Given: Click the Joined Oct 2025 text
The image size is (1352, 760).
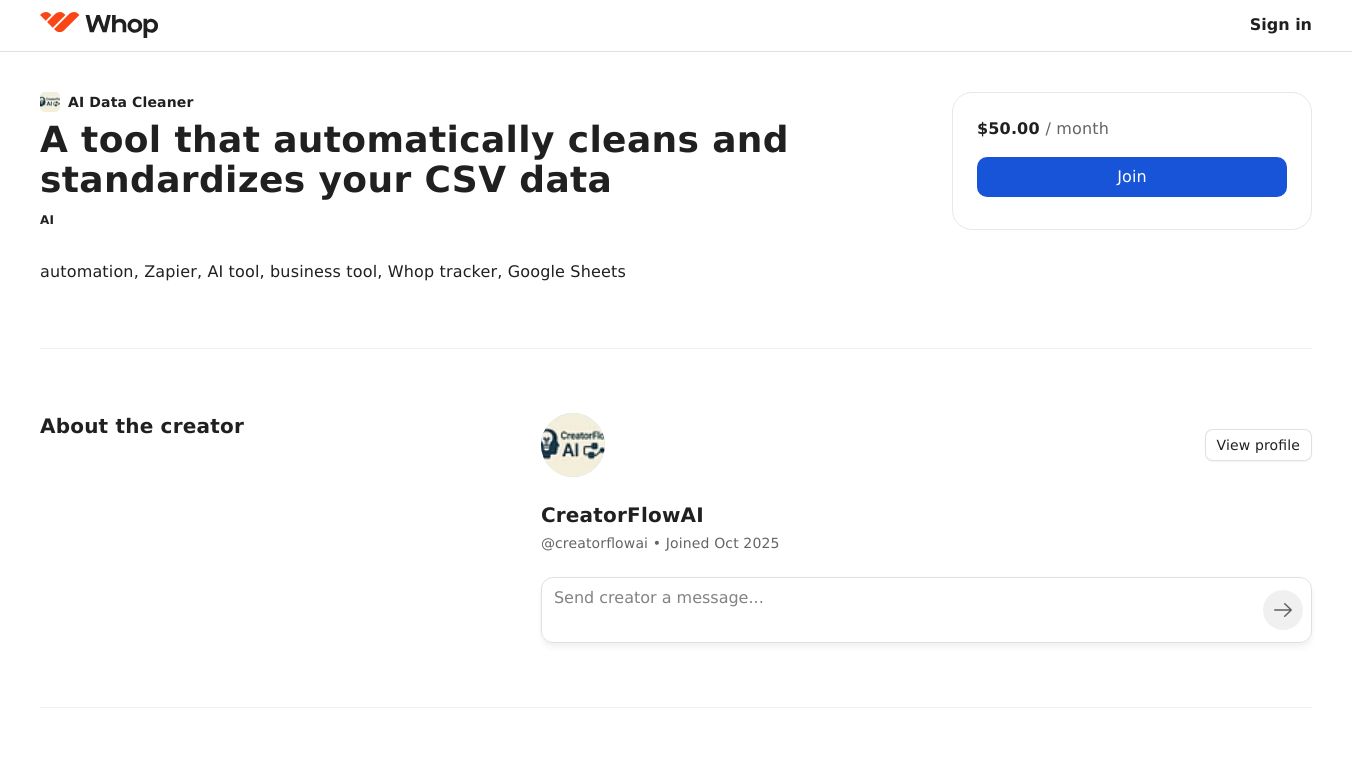Looking at the screenshot, I should click(722, 543).
